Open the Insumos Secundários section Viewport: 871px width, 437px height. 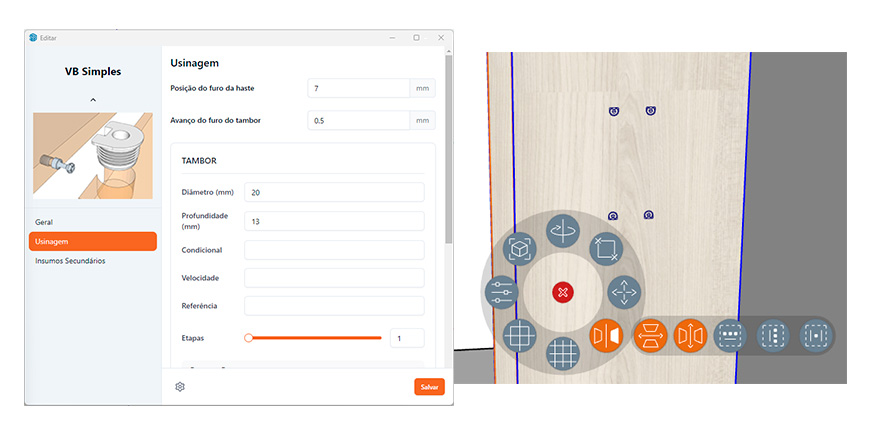coord(70,261)
